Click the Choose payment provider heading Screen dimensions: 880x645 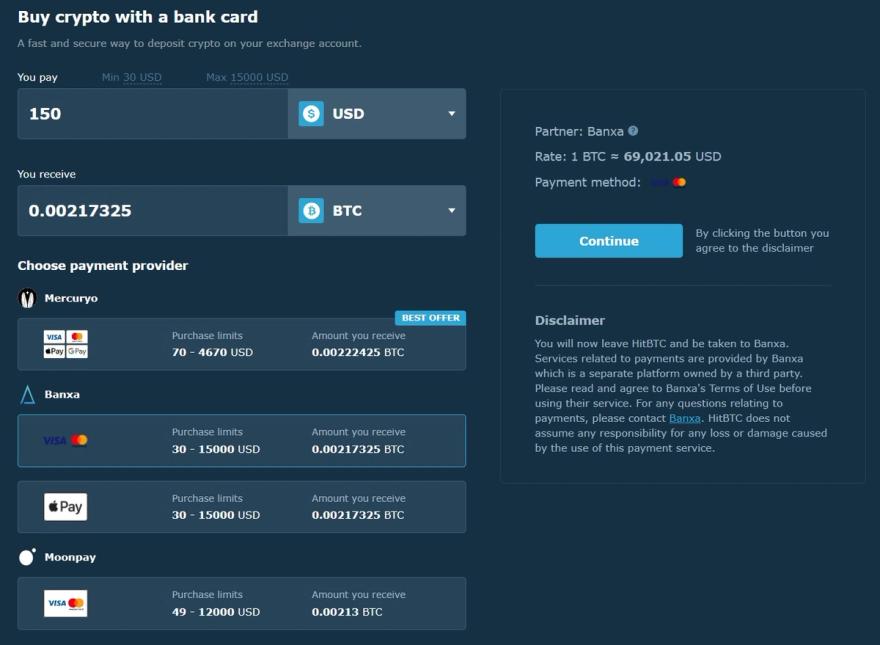point(103,266)
